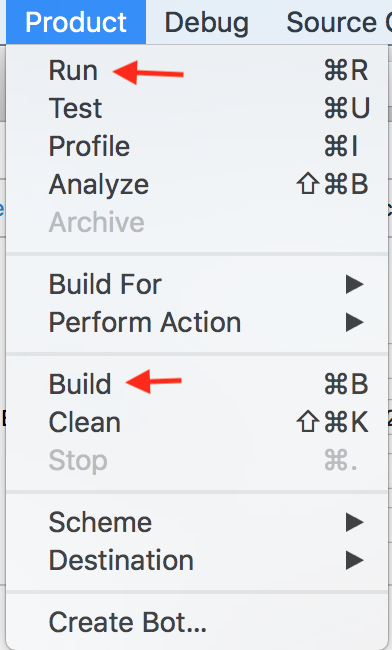Close the highlighted Product menu title
Image resolution: width=392 pixels, height=650 pixels.
tap(76, 22)
